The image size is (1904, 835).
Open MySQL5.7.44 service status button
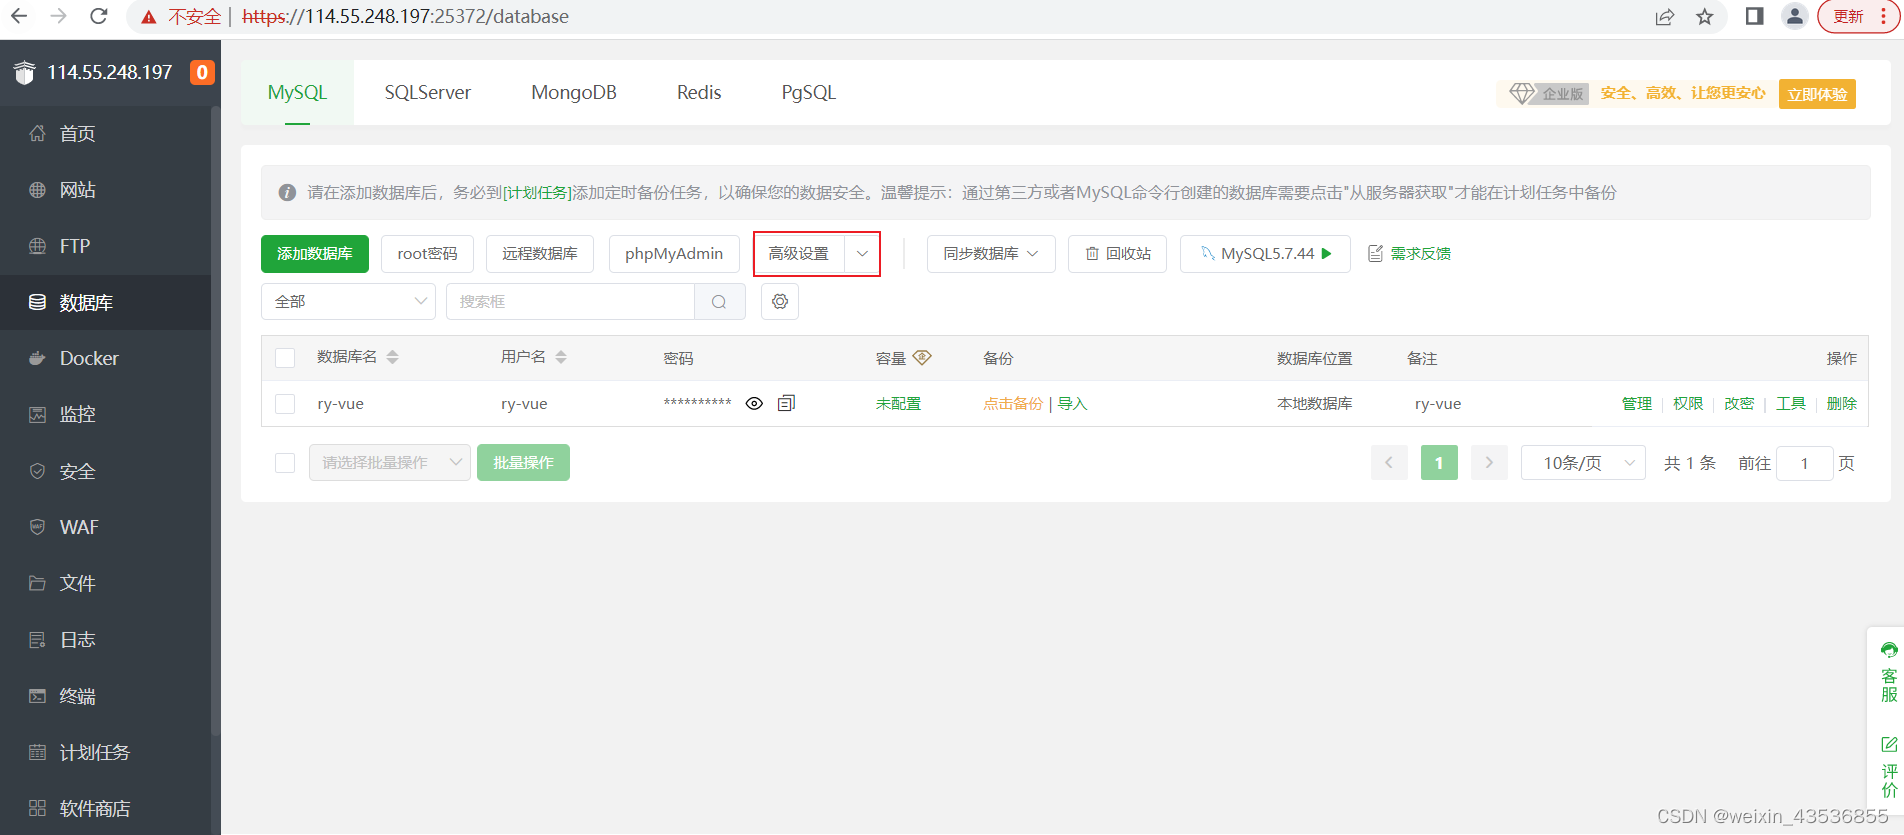(x=1265, y=254)
